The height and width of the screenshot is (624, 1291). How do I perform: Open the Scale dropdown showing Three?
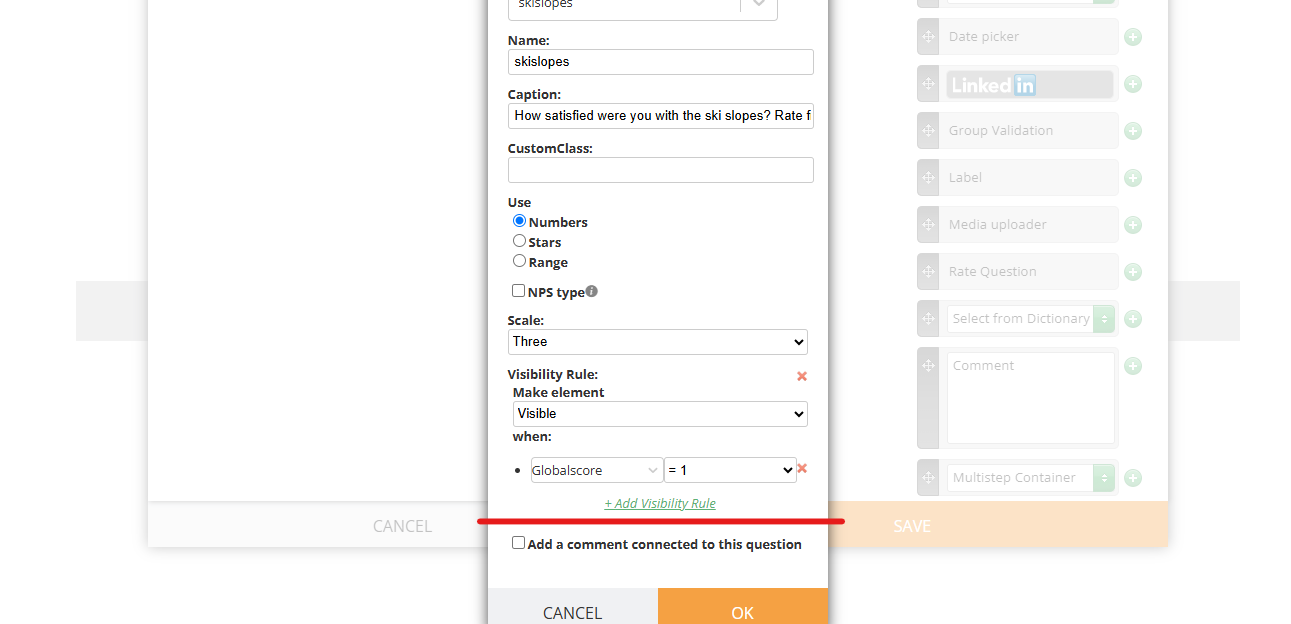(658, 342)
